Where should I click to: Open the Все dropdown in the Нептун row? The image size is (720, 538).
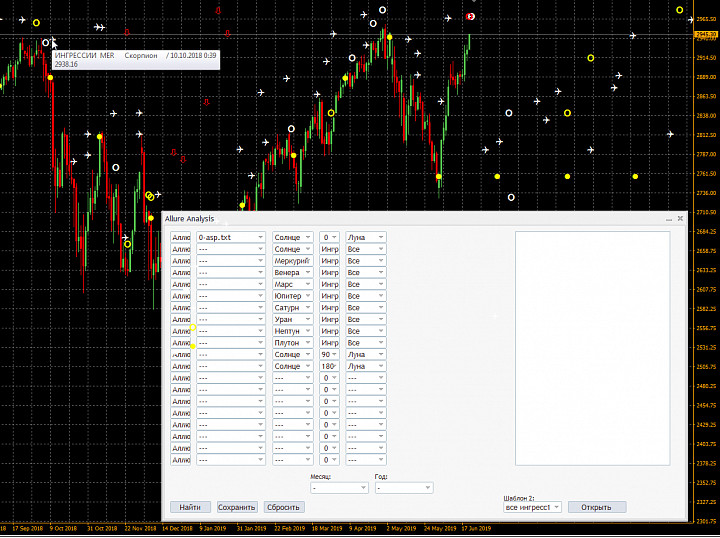[x=366, y=331]
